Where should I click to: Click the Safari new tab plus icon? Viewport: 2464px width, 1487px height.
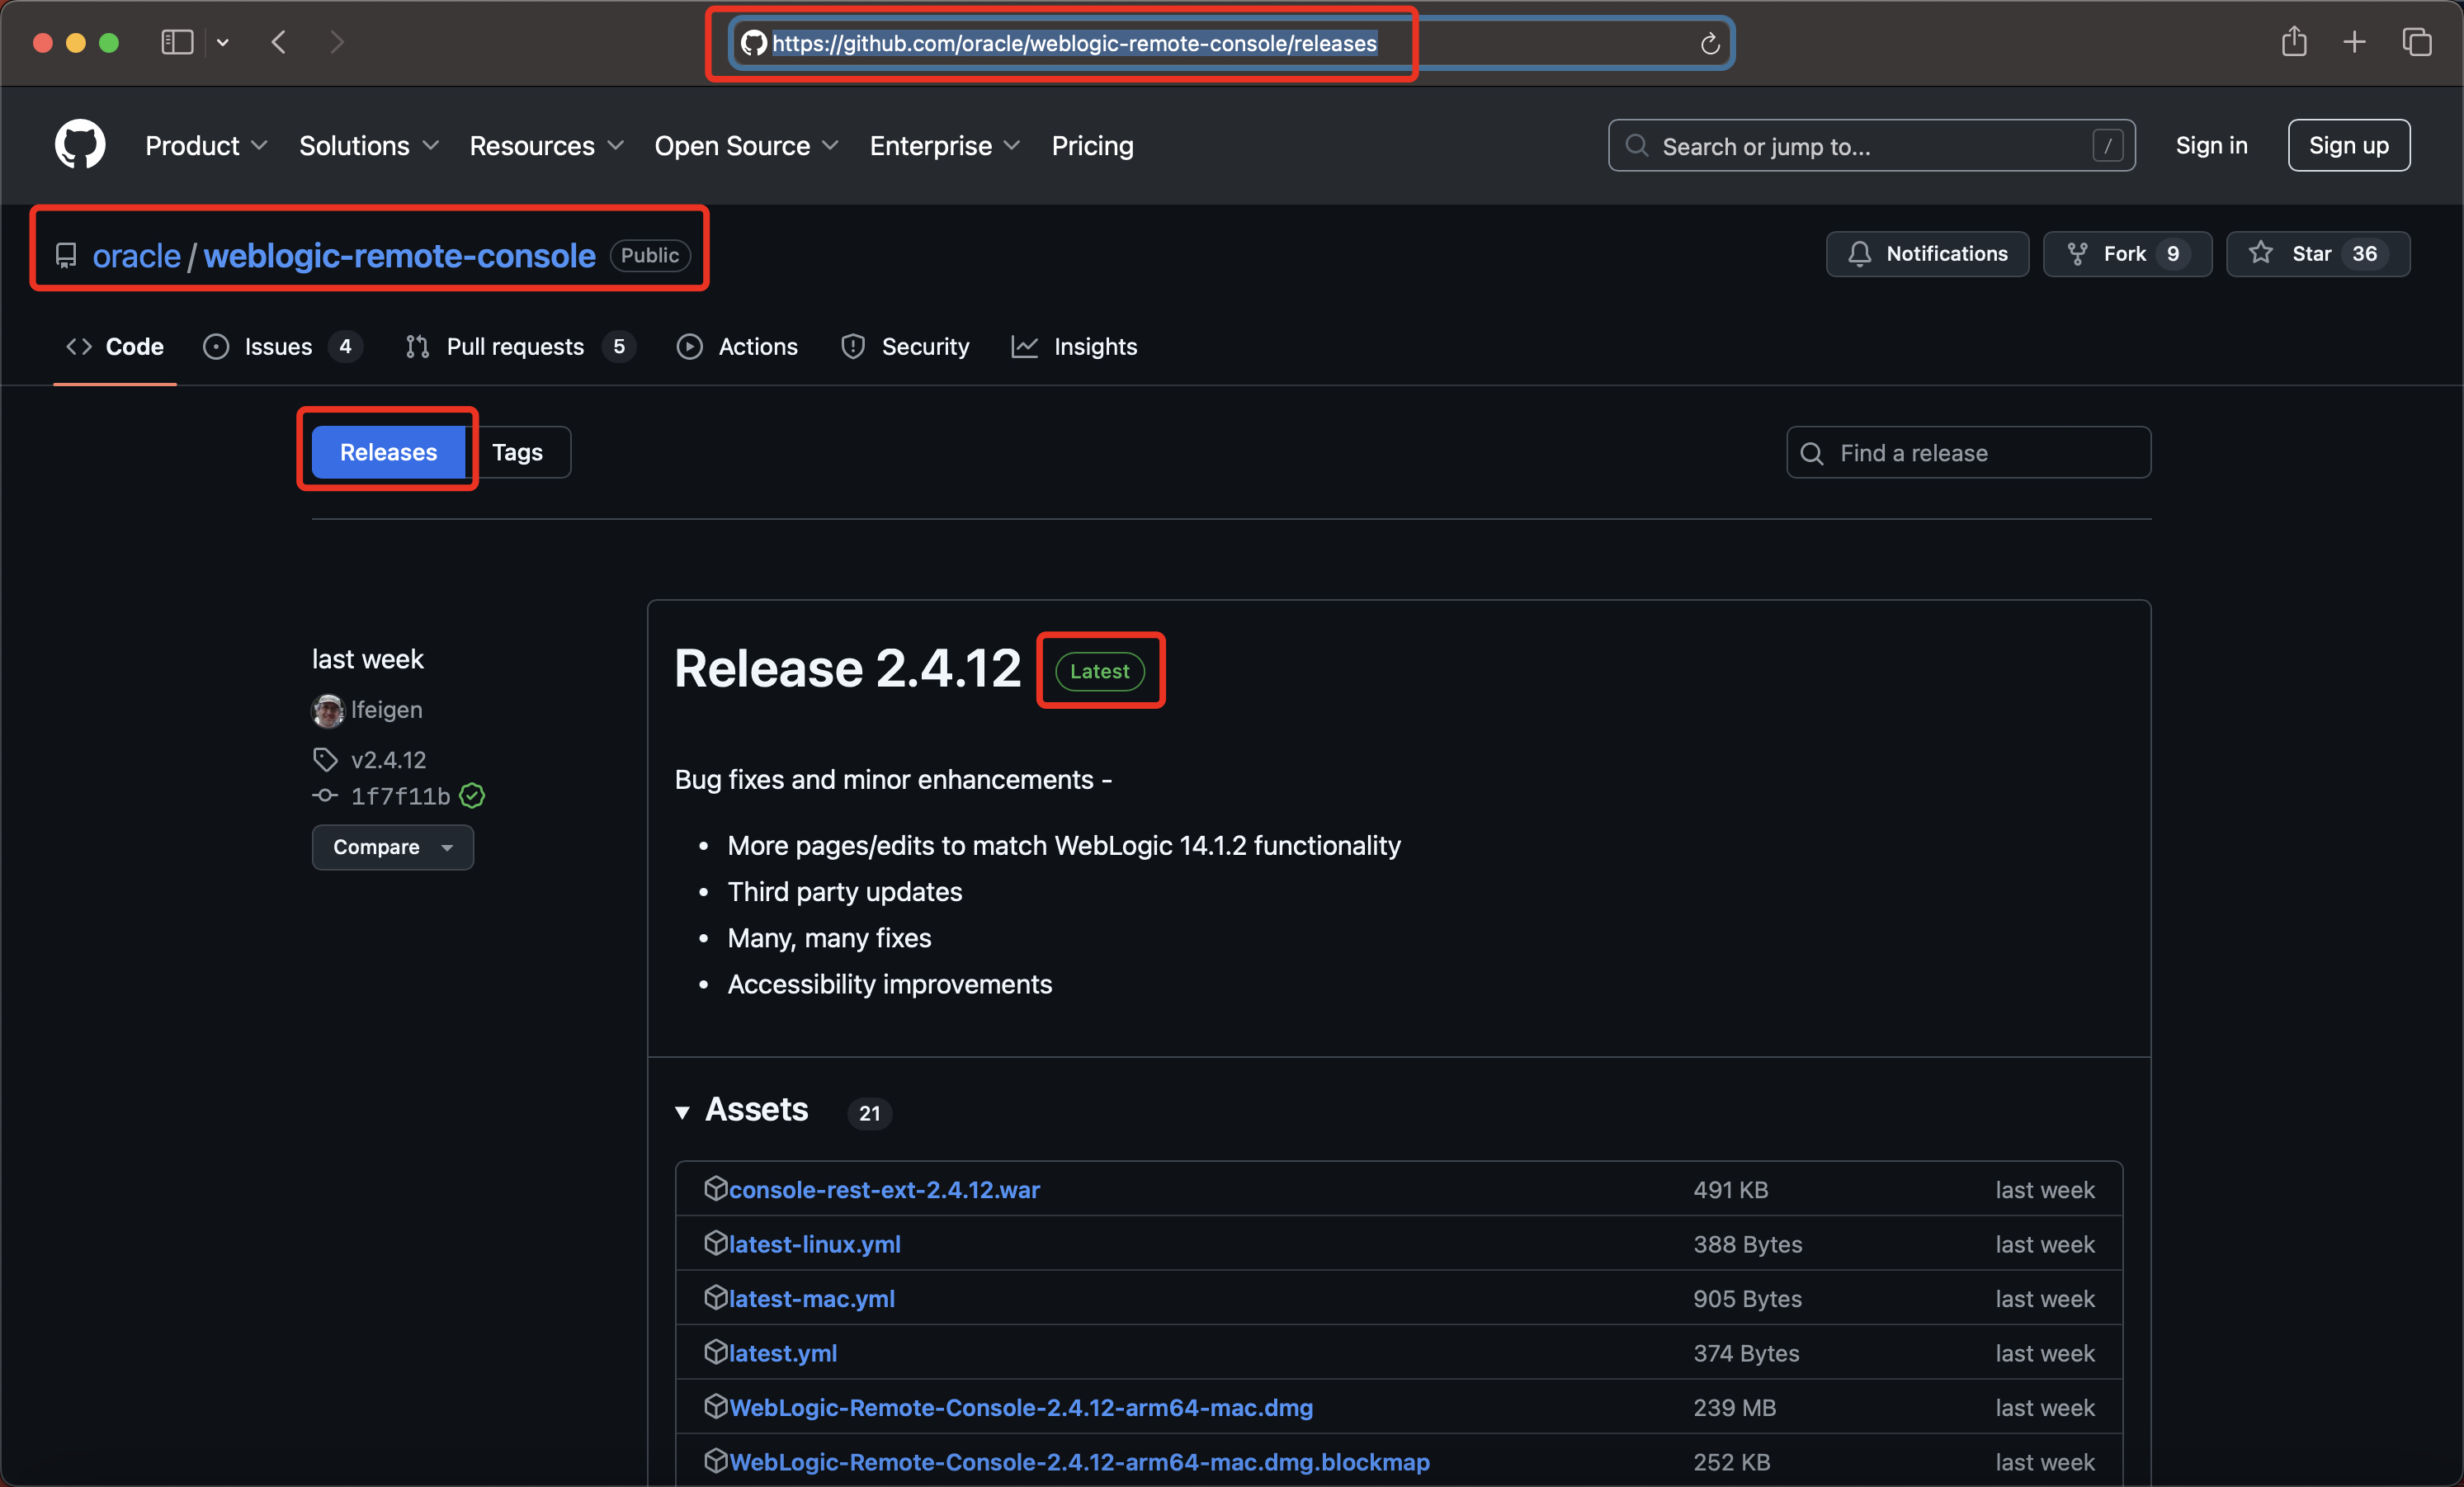[2354, 42]
